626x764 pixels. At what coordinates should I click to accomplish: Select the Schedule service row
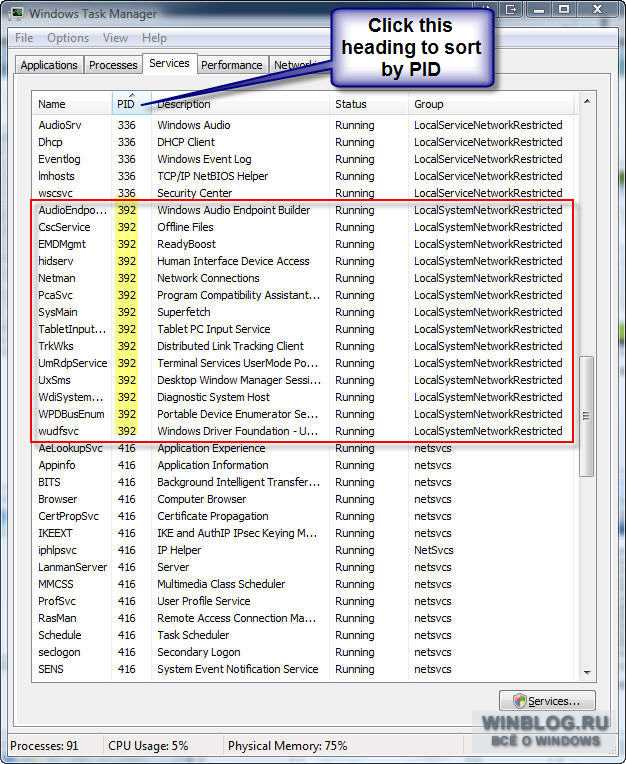pos(304,635)
